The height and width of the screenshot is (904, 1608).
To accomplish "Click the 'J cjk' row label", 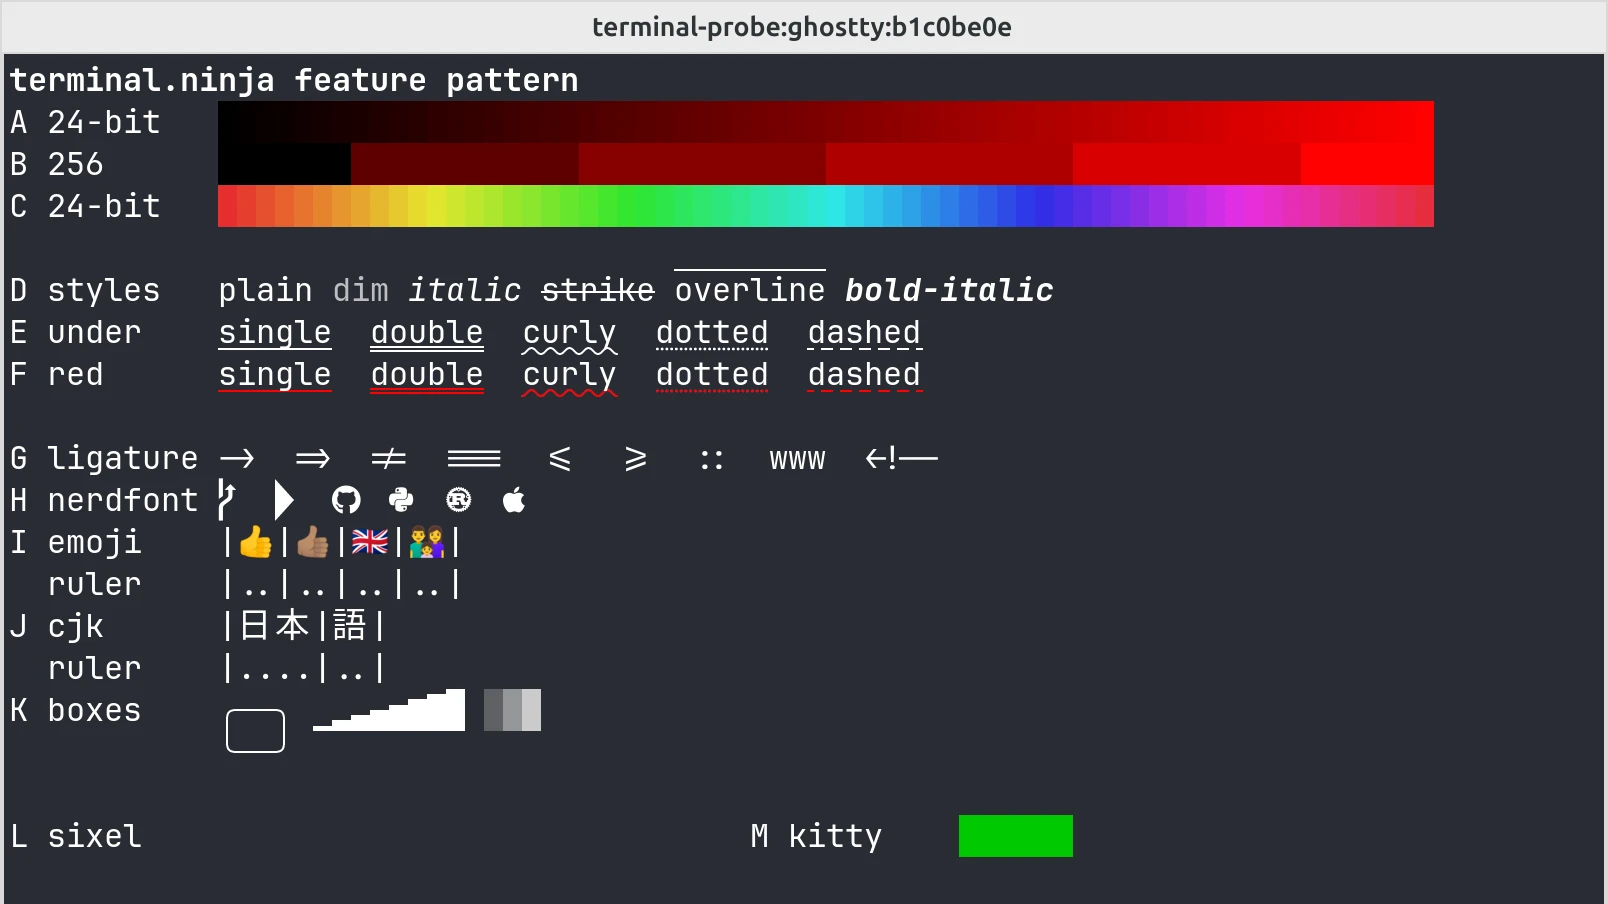I will pos(57,626).
